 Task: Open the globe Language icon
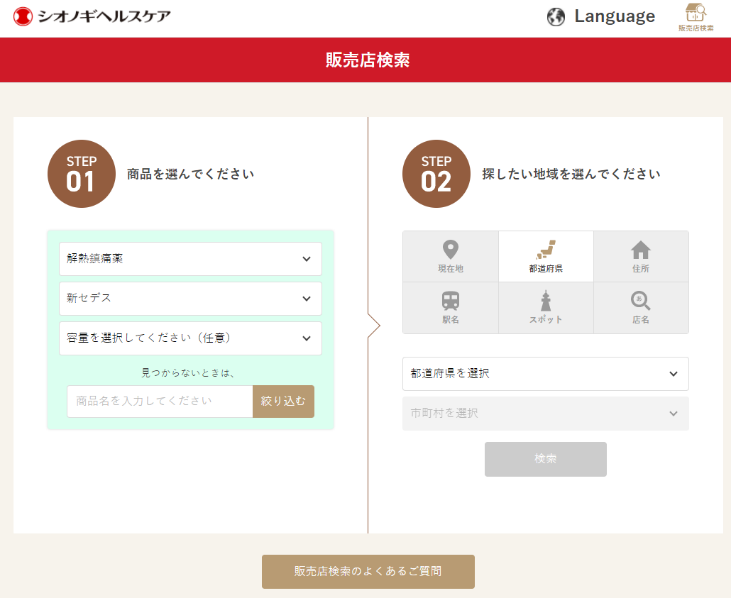coord(556,17)
